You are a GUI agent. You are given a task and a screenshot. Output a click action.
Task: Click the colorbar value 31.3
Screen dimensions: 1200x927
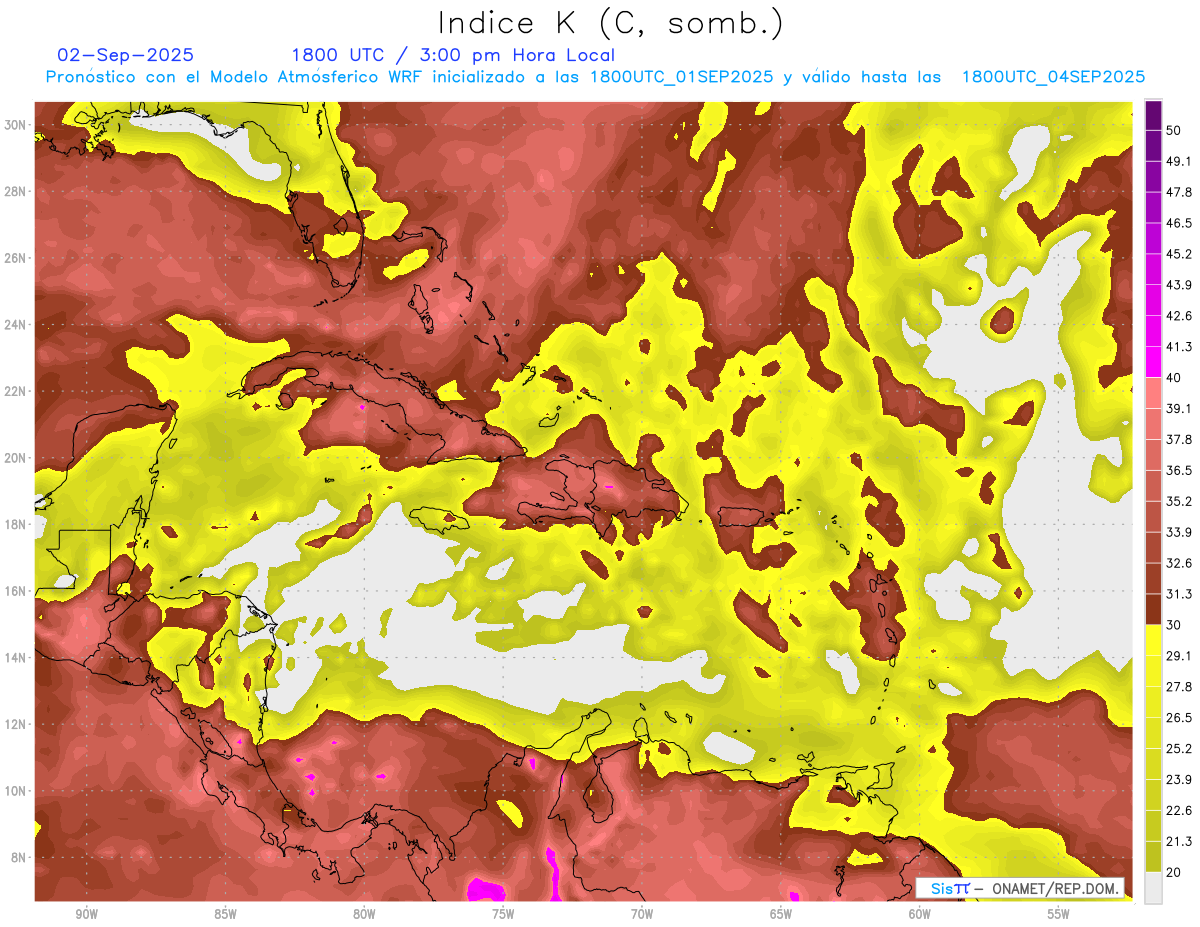(x=1178, y=594)
